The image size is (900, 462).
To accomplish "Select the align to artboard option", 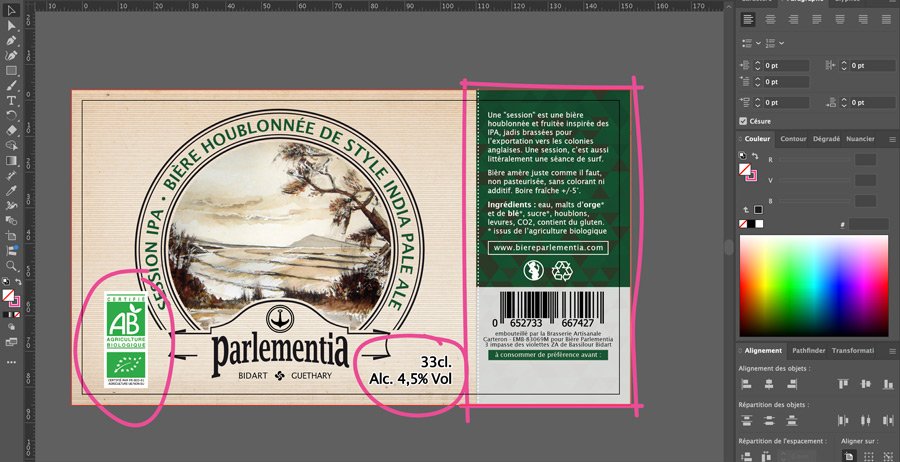I will click(x=849, y=456).
